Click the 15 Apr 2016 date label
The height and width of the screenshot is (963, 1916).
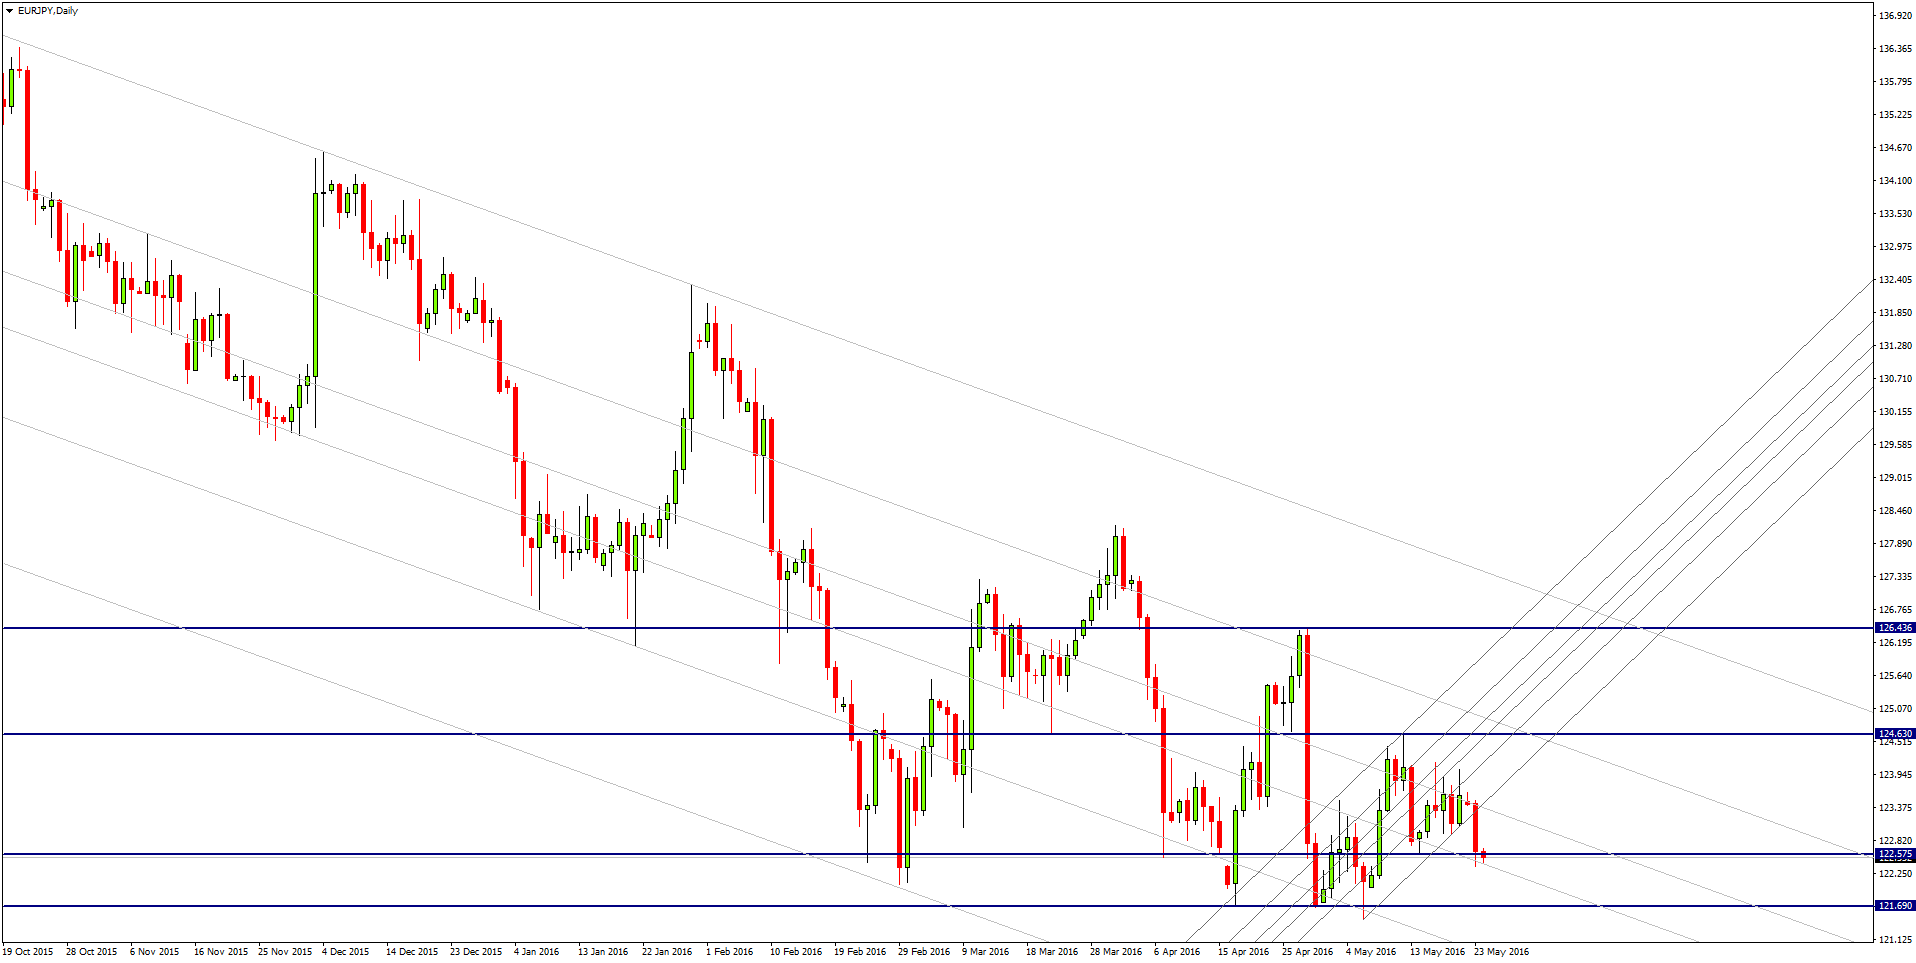pyautogui.click(x=1243, y=952)
